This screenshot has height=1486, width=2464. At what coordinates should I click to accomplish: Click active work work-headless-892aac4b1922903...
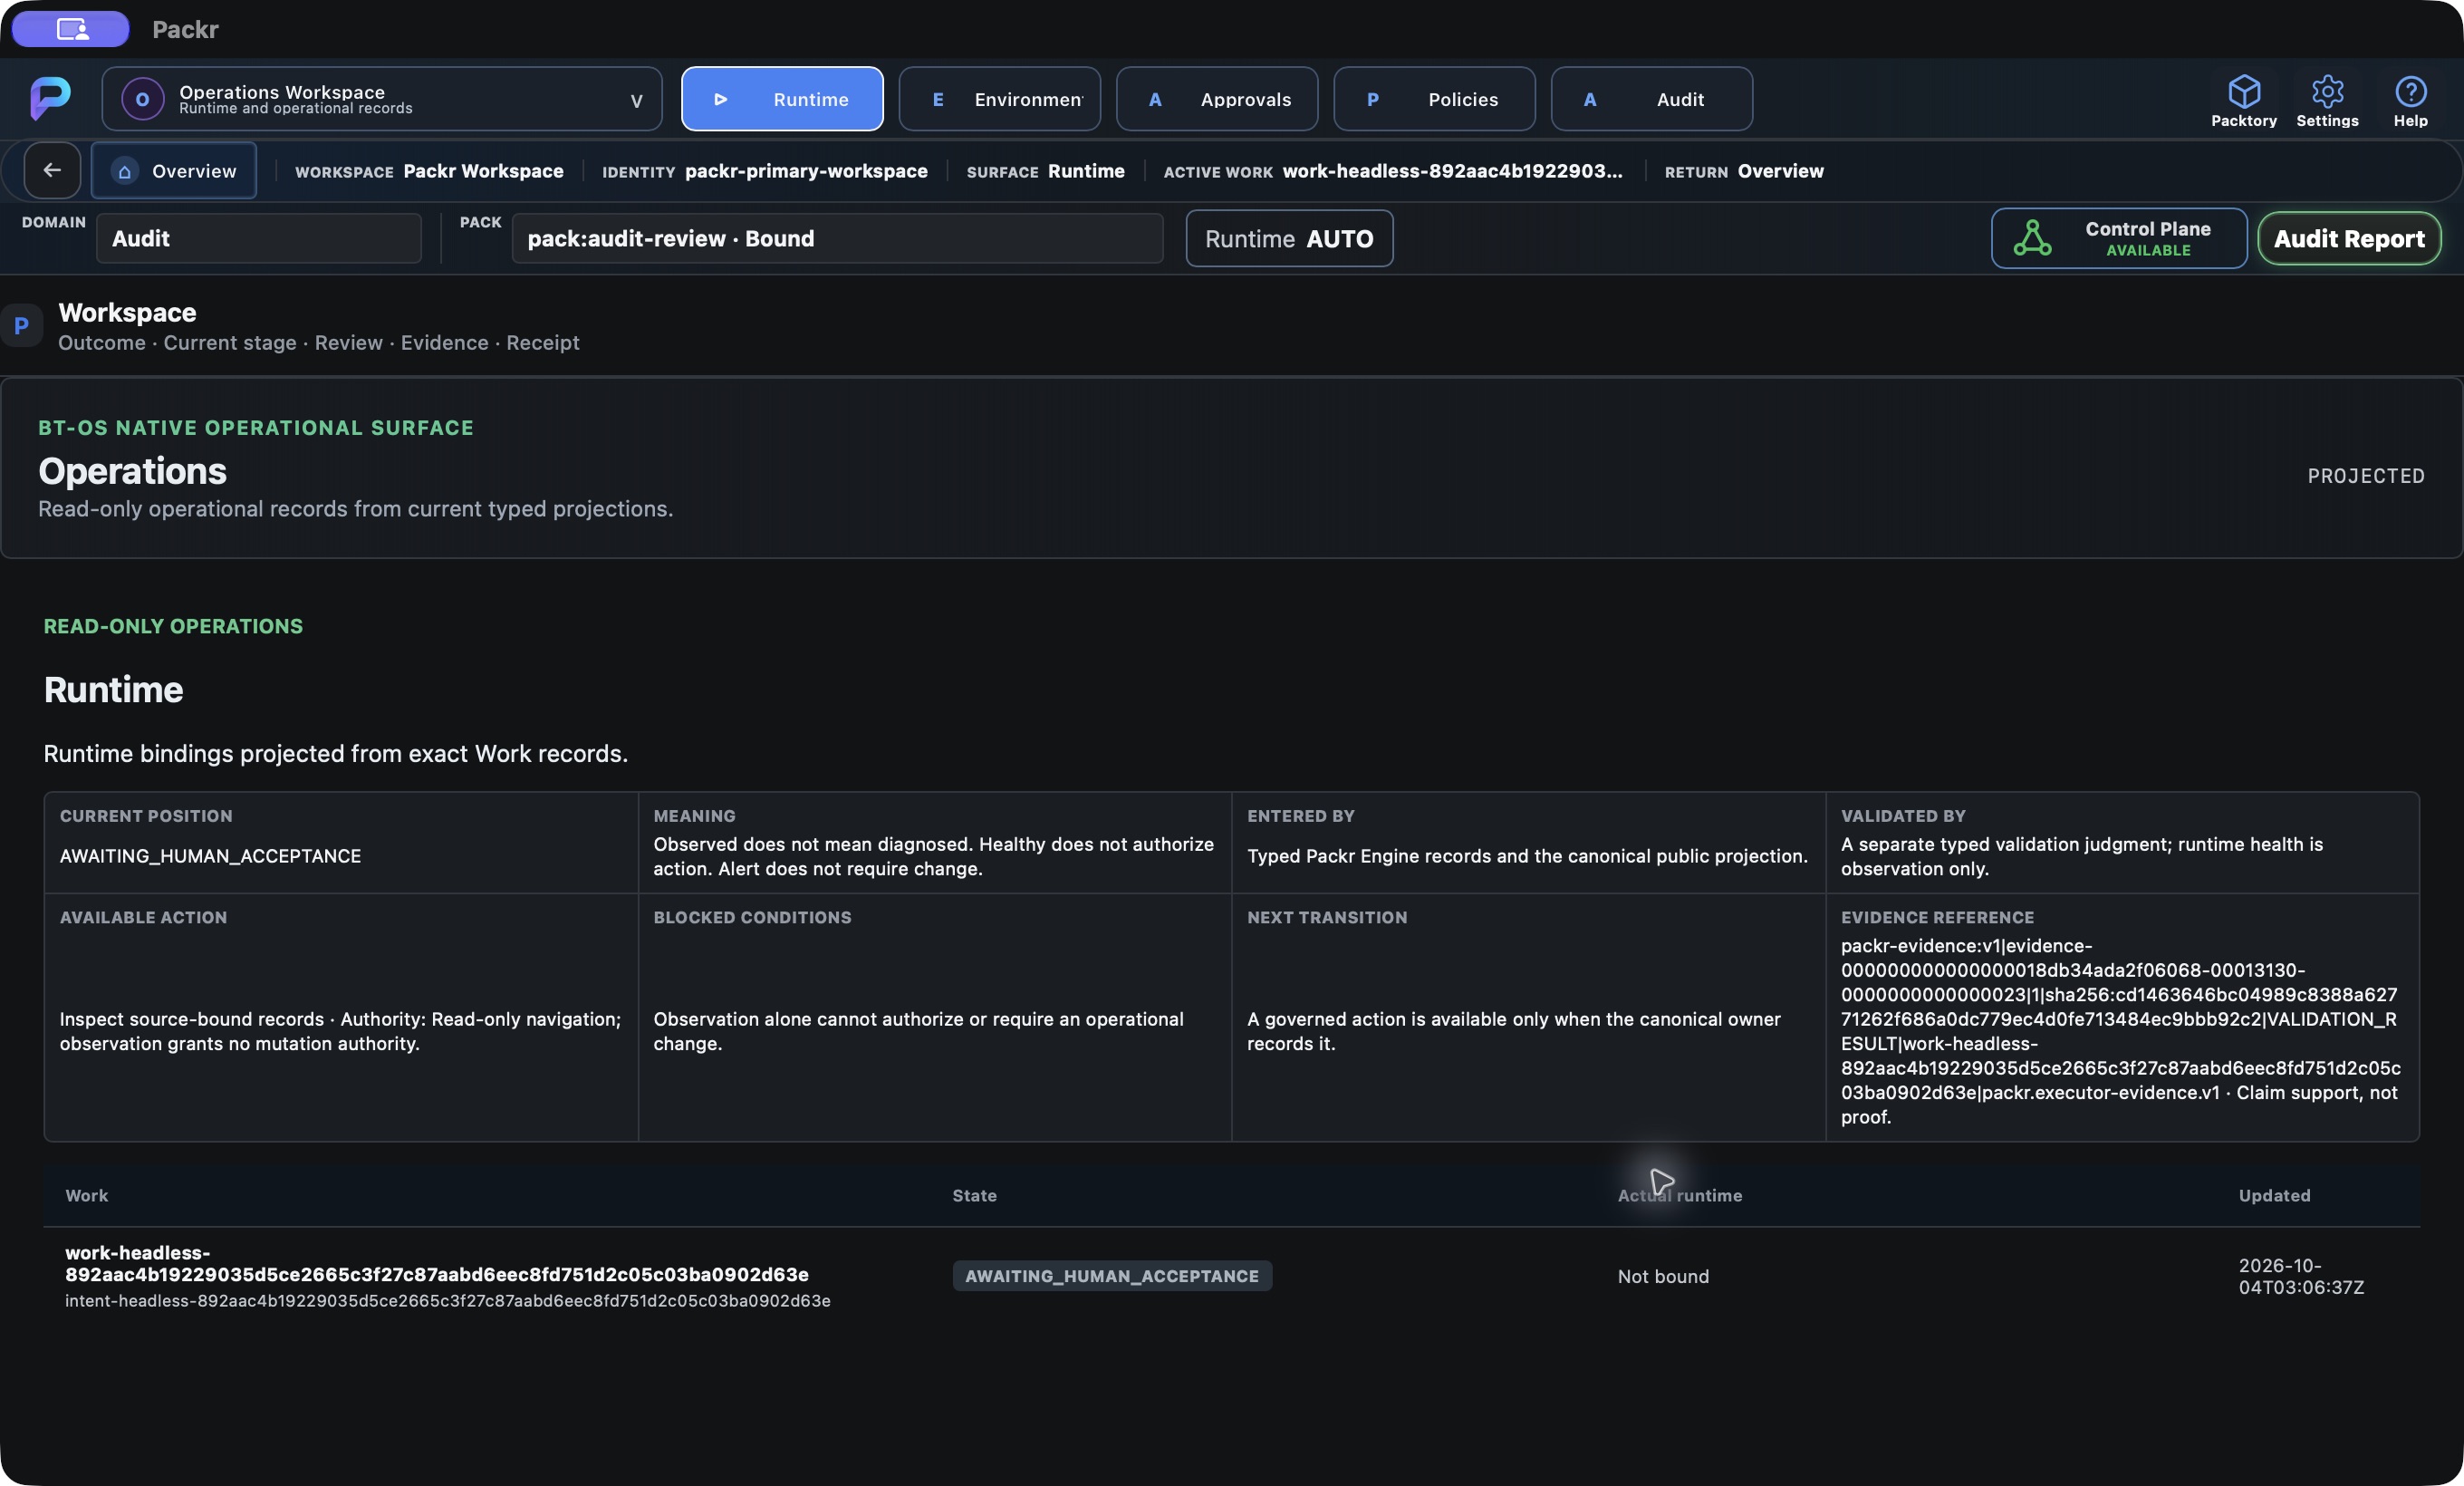(x=1452, y=171)
